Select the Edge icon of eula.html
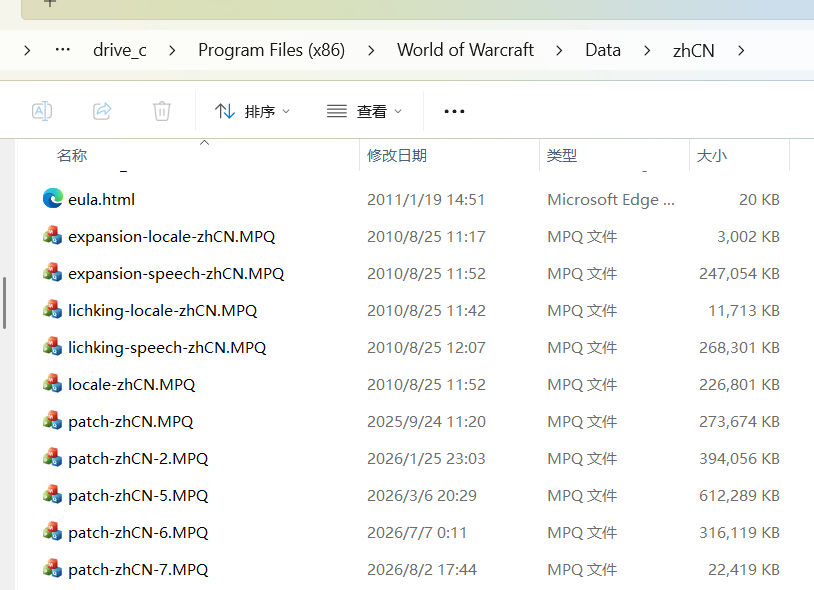 point(52,199)
